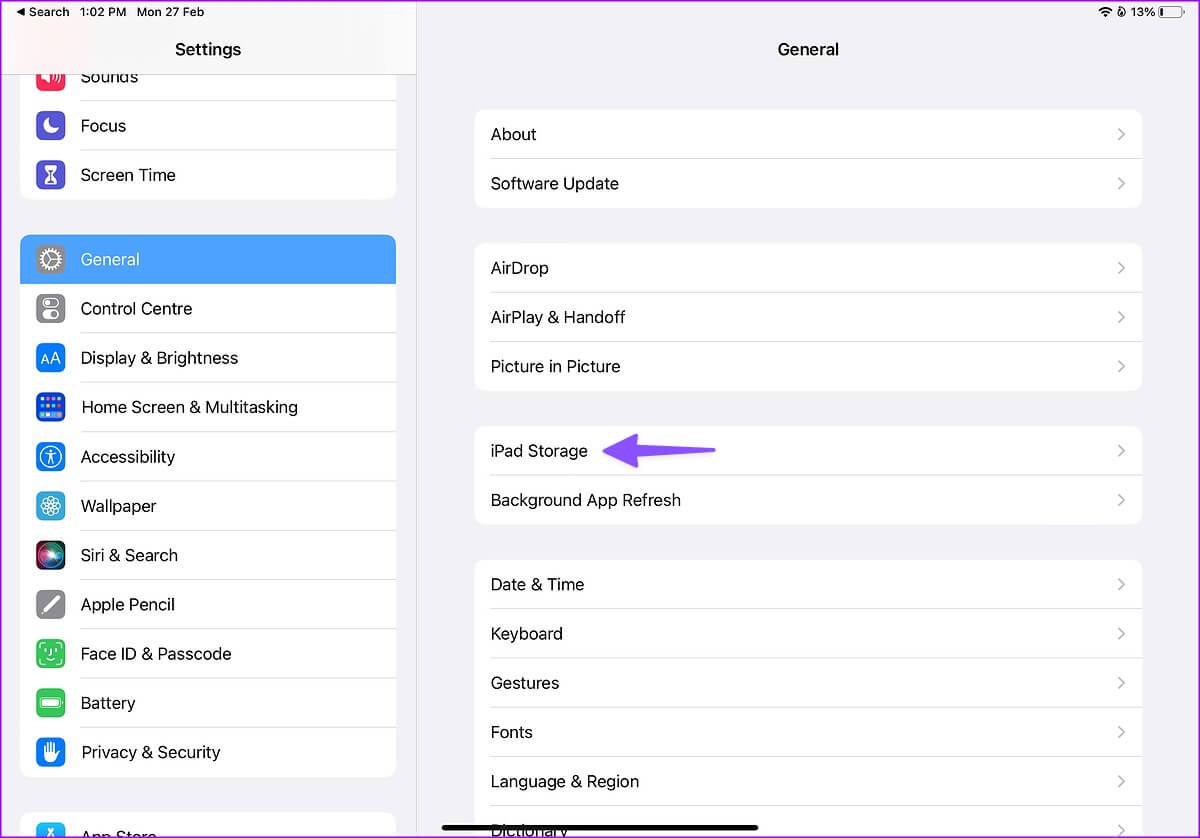Click the Gestures label
The width and height of the screenshot is (1200, 838).
(525, 683)
